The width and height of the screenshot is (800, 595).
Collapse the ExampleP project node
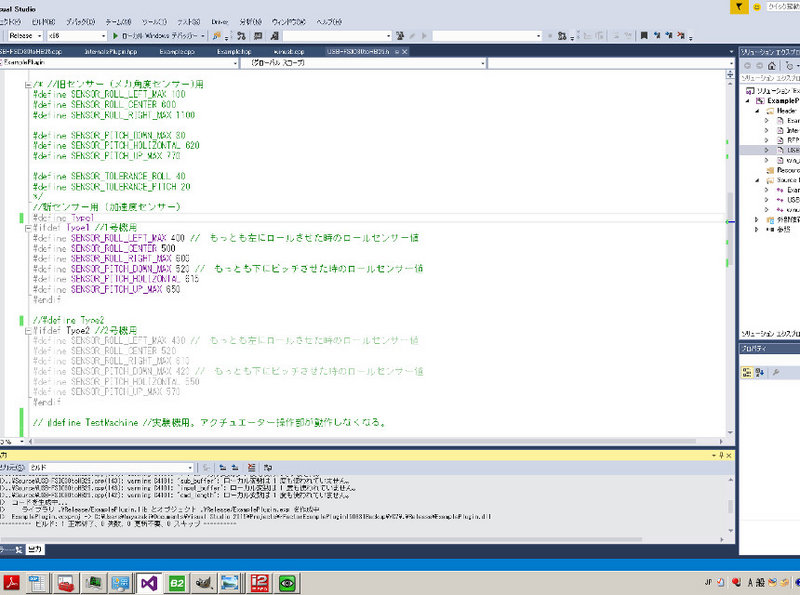point(748,101)
